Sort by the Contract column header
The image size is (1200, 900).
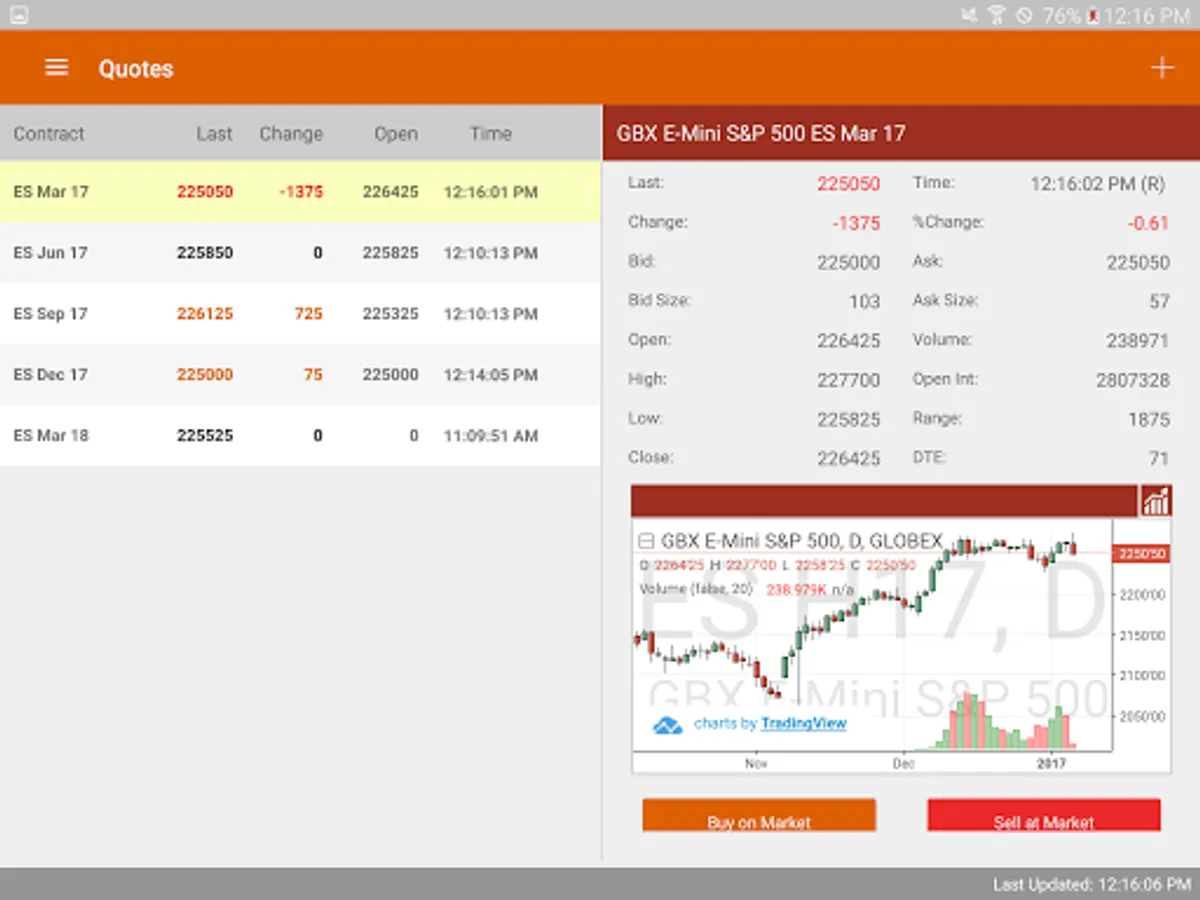point(49,134)
